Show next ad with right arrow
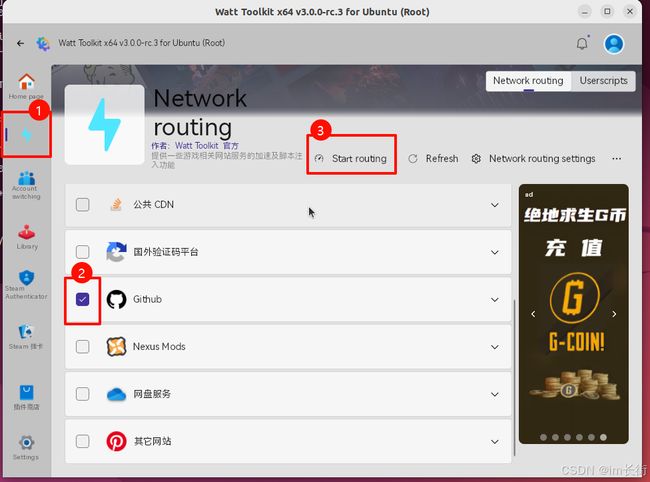 coord(614,314)
